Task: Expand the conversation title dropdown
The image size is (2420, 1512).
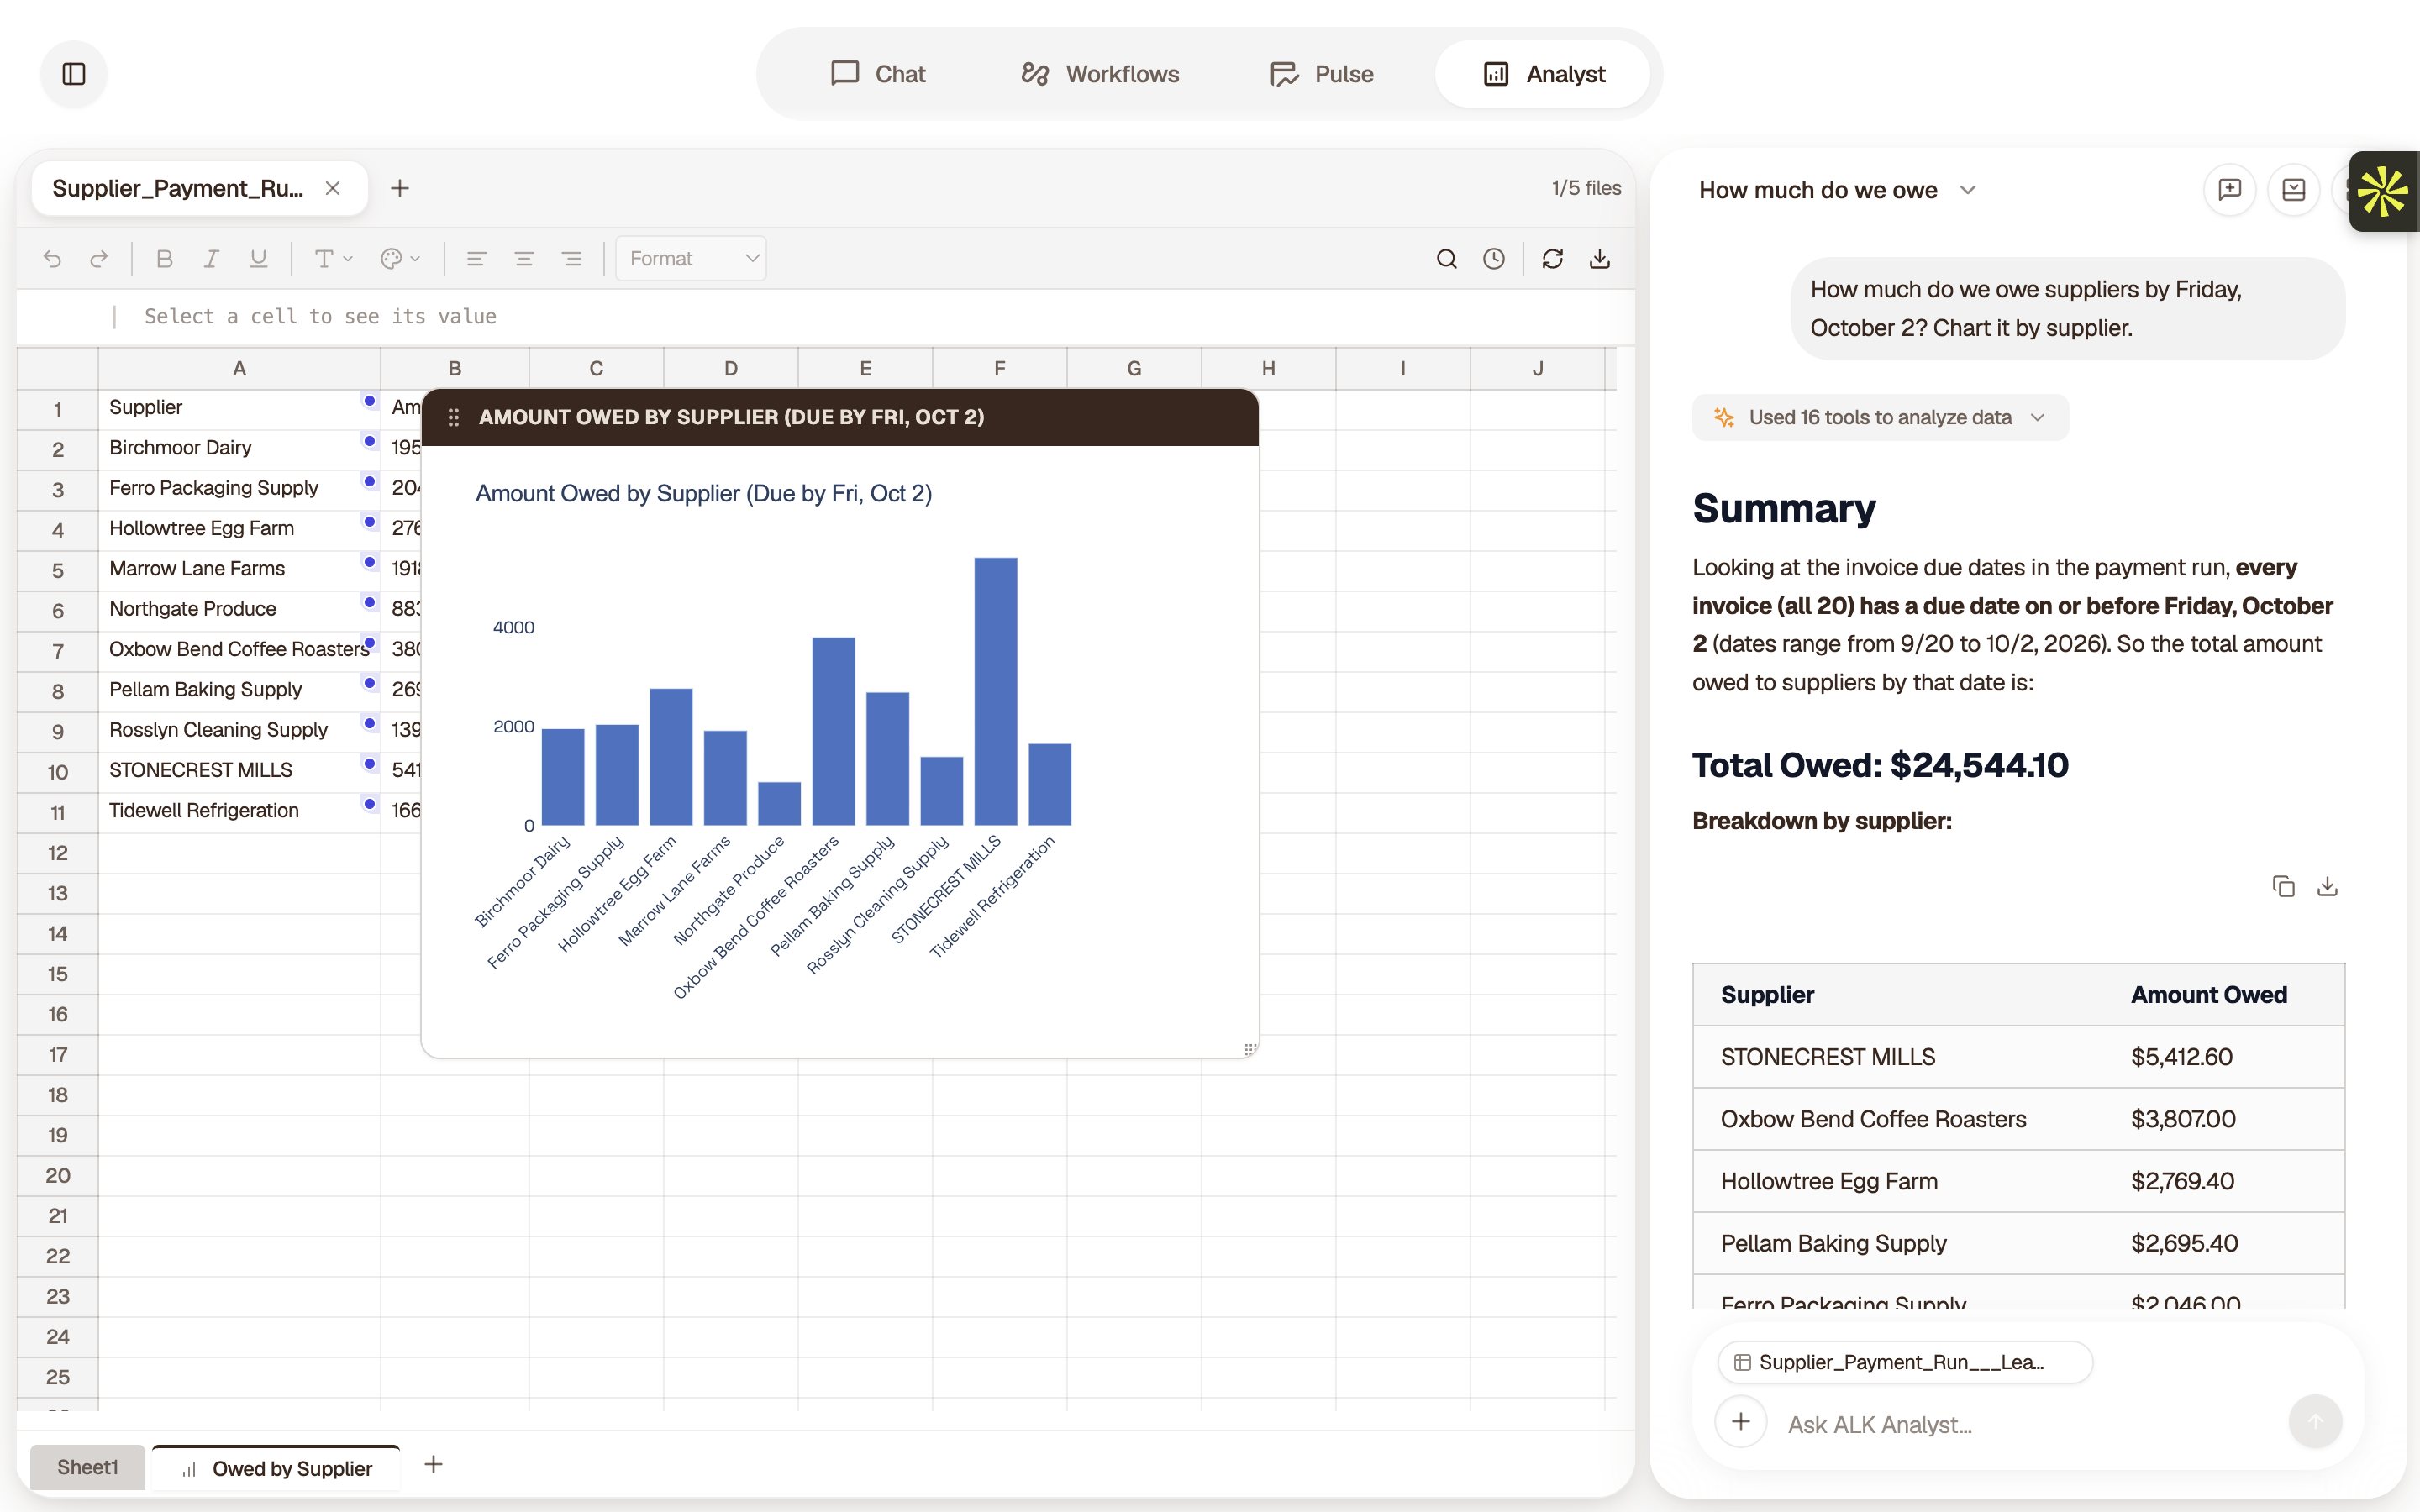Action: click(1967, 190)
